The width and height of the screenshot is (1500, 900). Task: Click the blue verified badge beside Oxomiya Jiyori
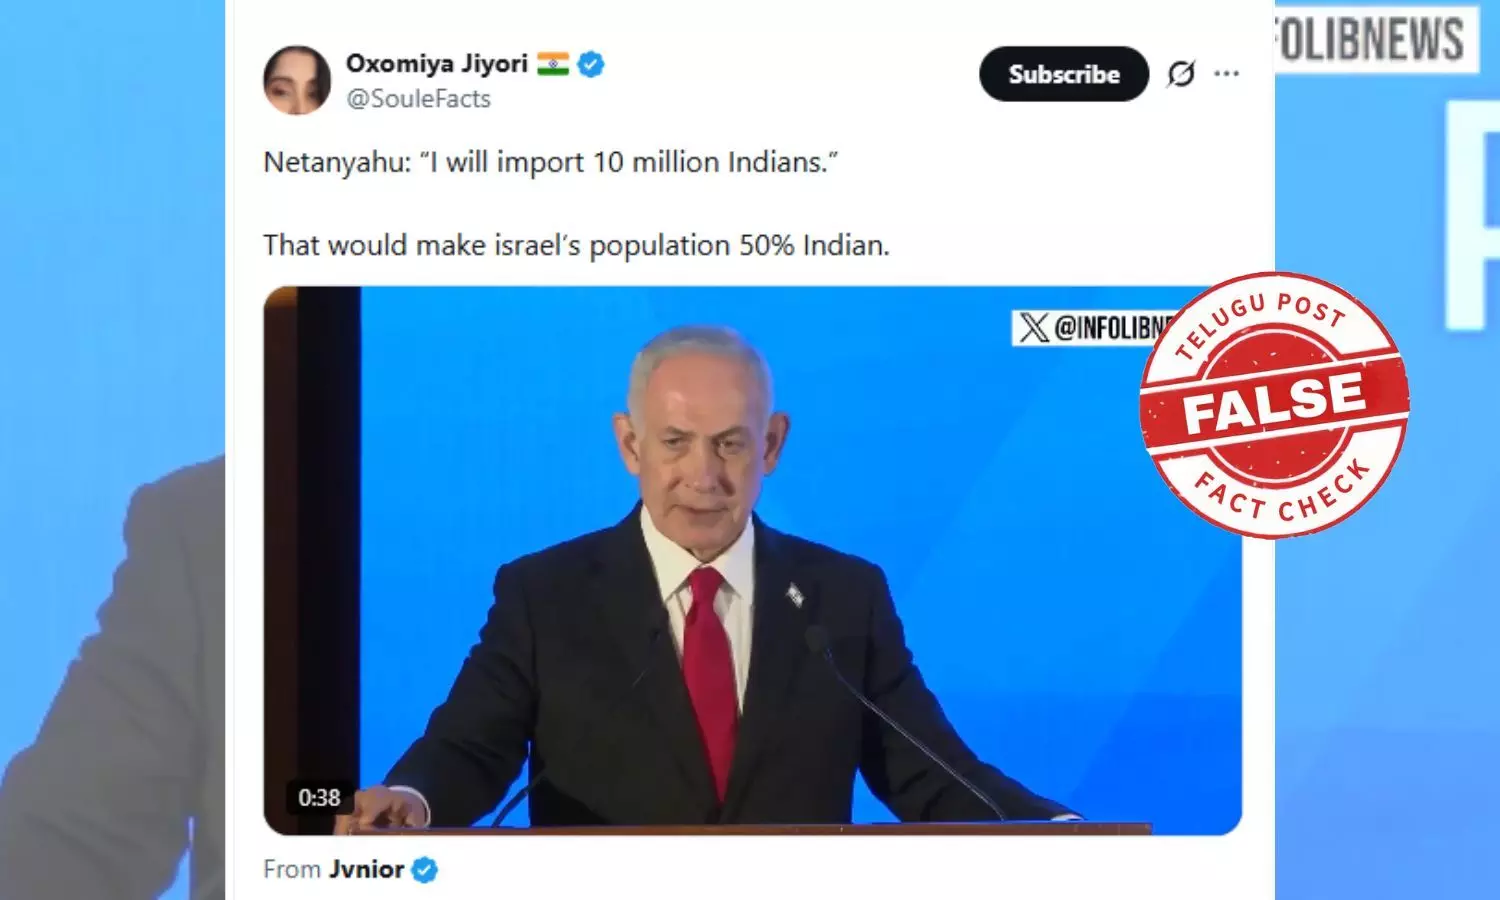[591, 64]
